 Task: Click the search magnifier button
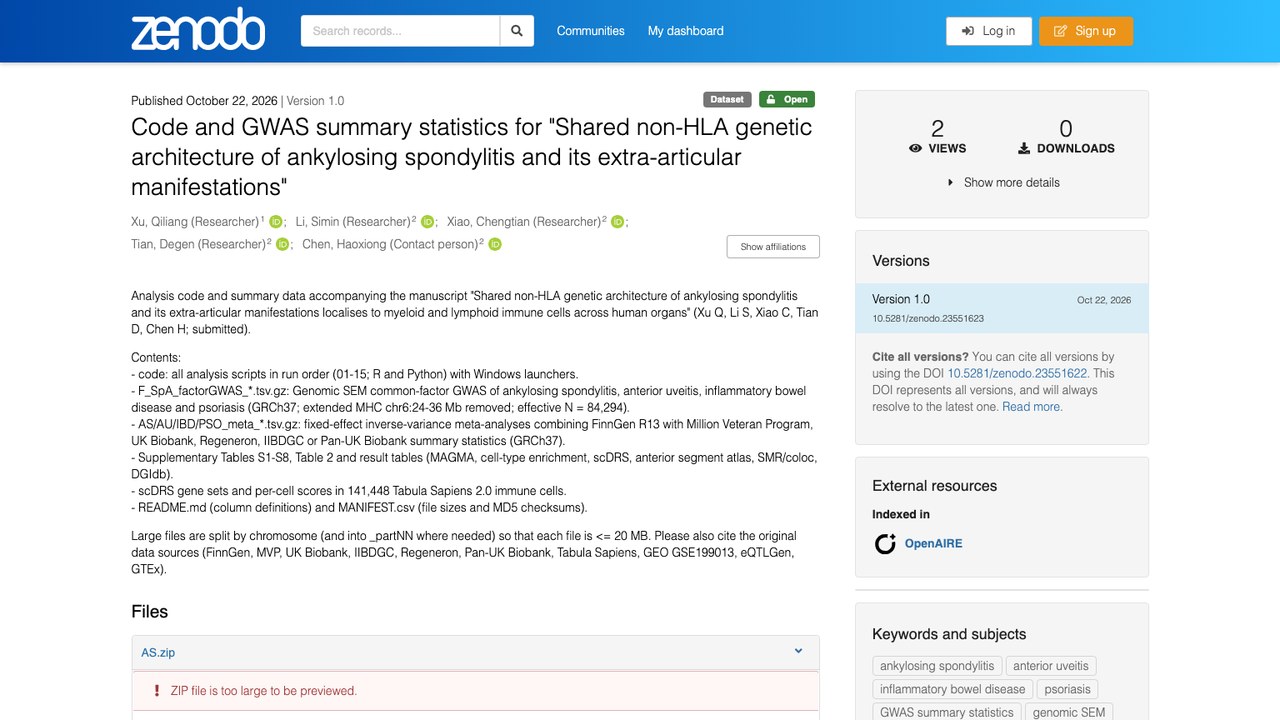pyautogui.click(x=517, y=31)
